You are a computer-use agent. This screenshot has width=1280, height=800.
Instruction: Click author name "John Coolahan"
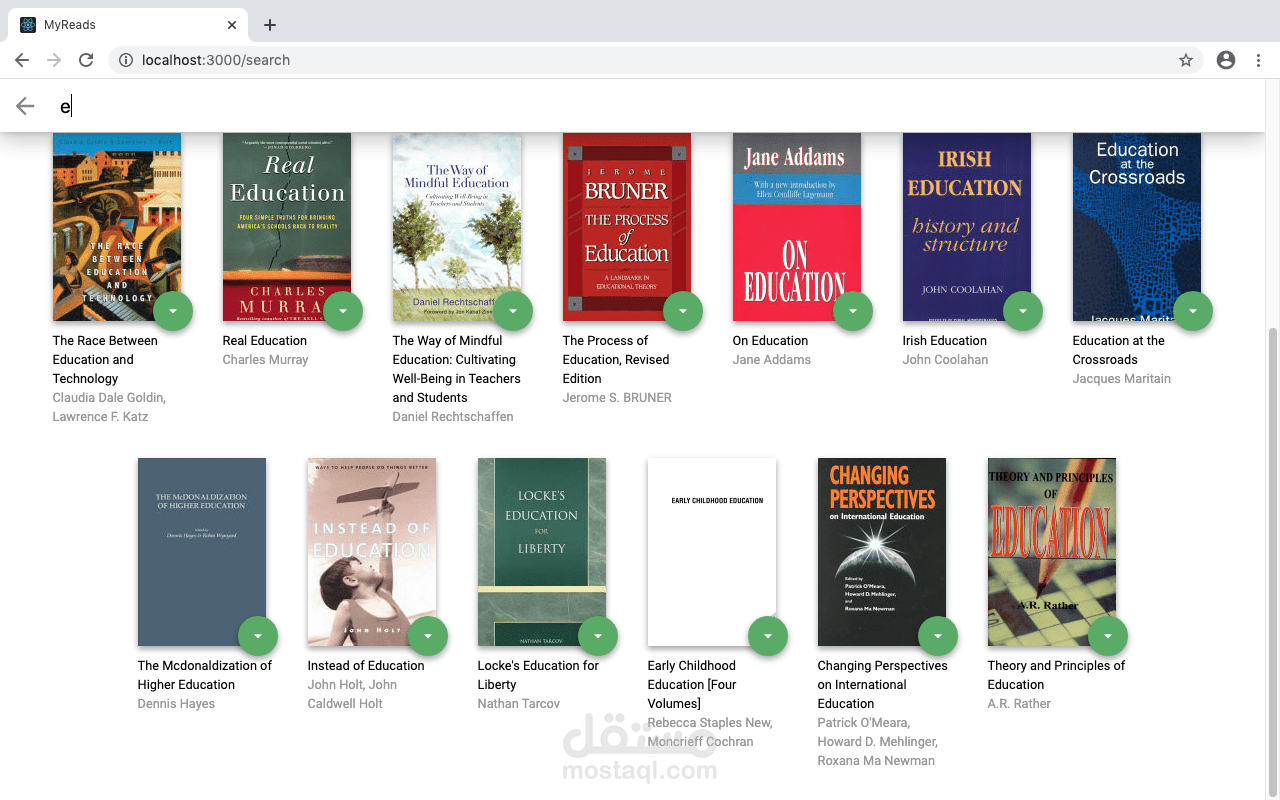945,360
